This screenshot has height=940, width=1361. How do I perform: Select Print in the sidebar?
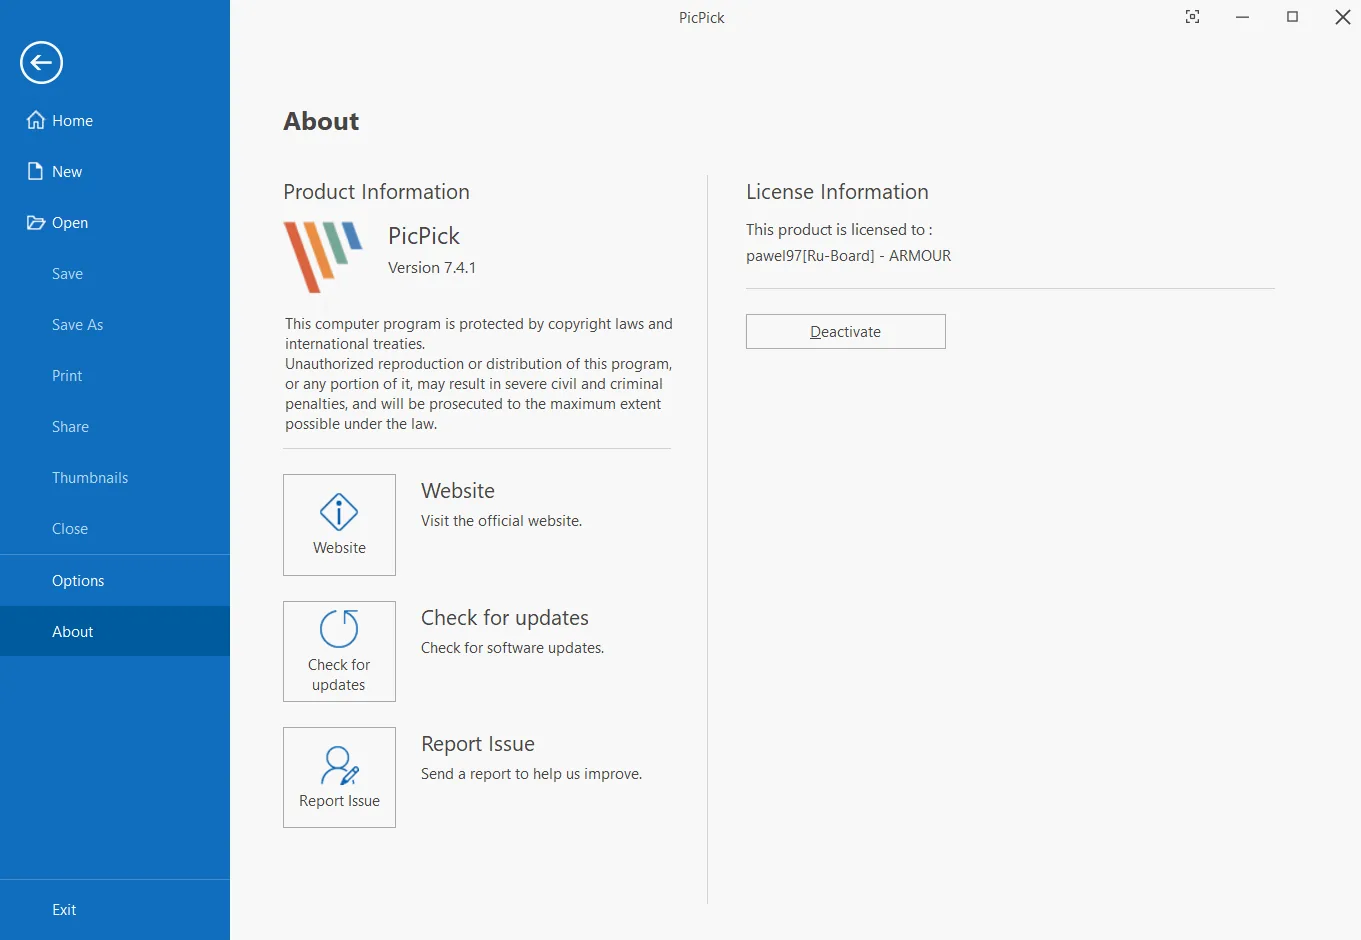(115, 375)
